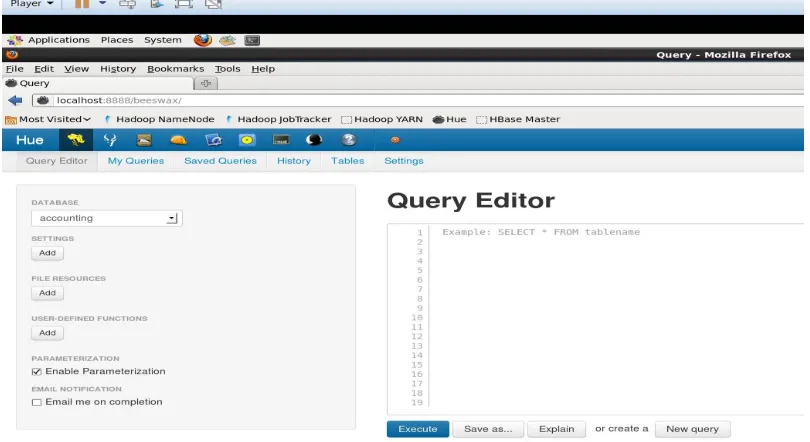Screen dimensions: 810x442
Task: Open the Hadoop YARN bookmark
Action: pyautogui.click(x=382, y=119)
